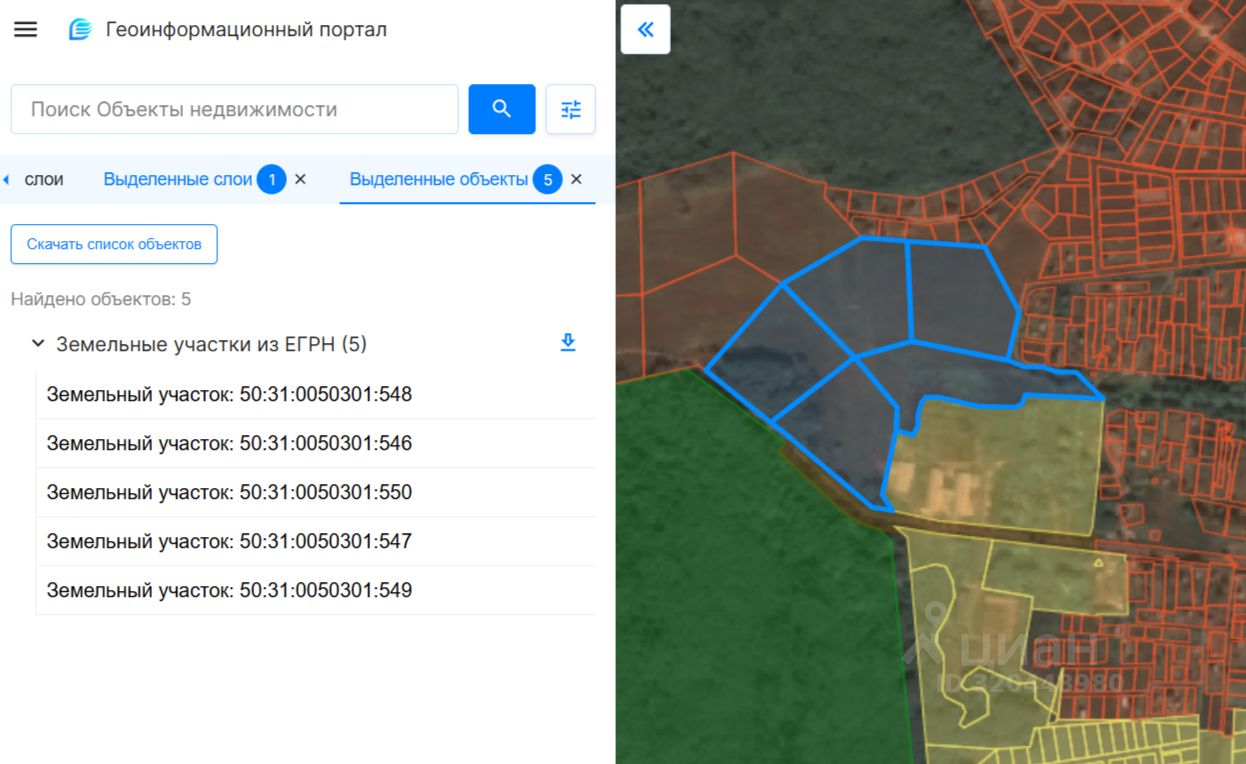Select land parcel 50:31:0050301:547

(x=229, y=541)
